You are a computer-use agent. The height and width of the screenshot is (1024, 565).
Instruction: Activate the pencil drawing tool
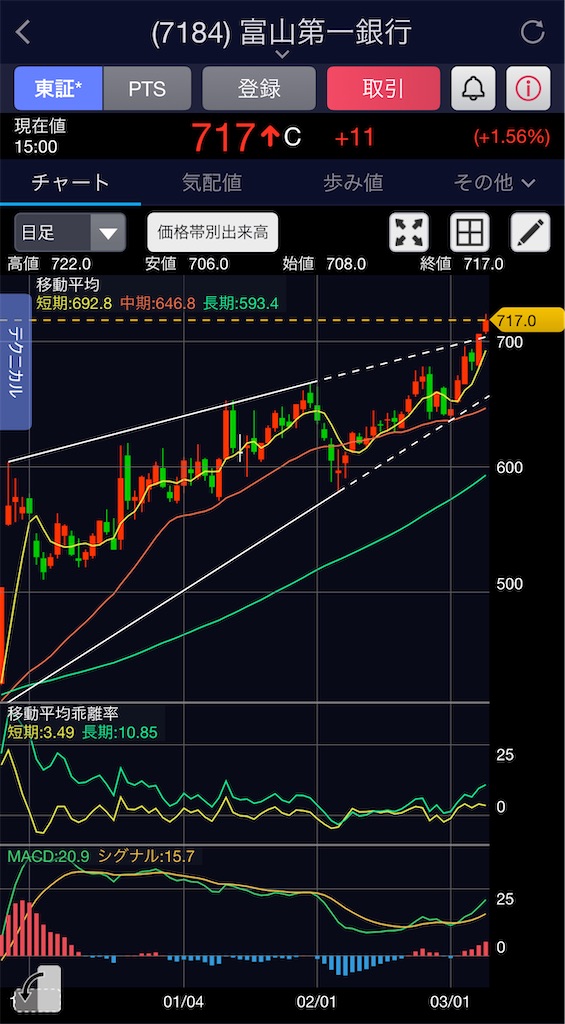click(x=530, y=232)
